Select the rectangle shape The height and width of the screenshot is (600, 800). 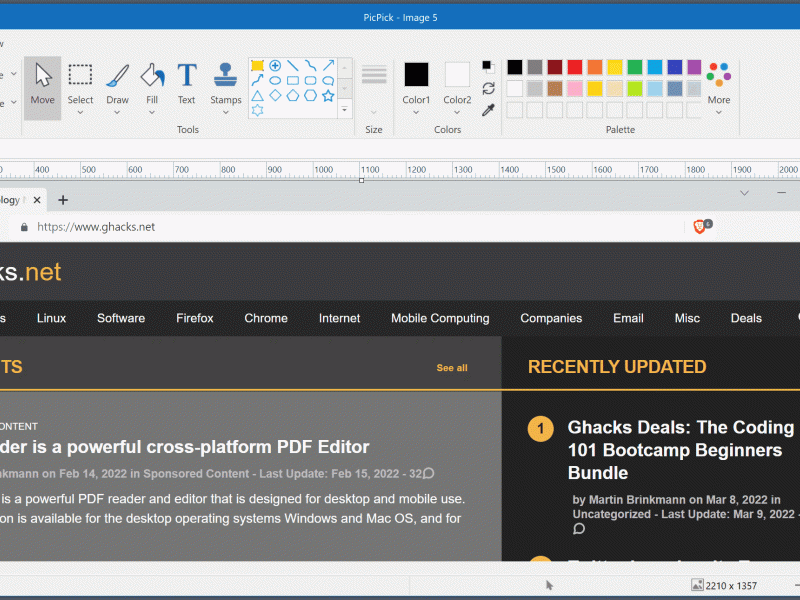293,81
